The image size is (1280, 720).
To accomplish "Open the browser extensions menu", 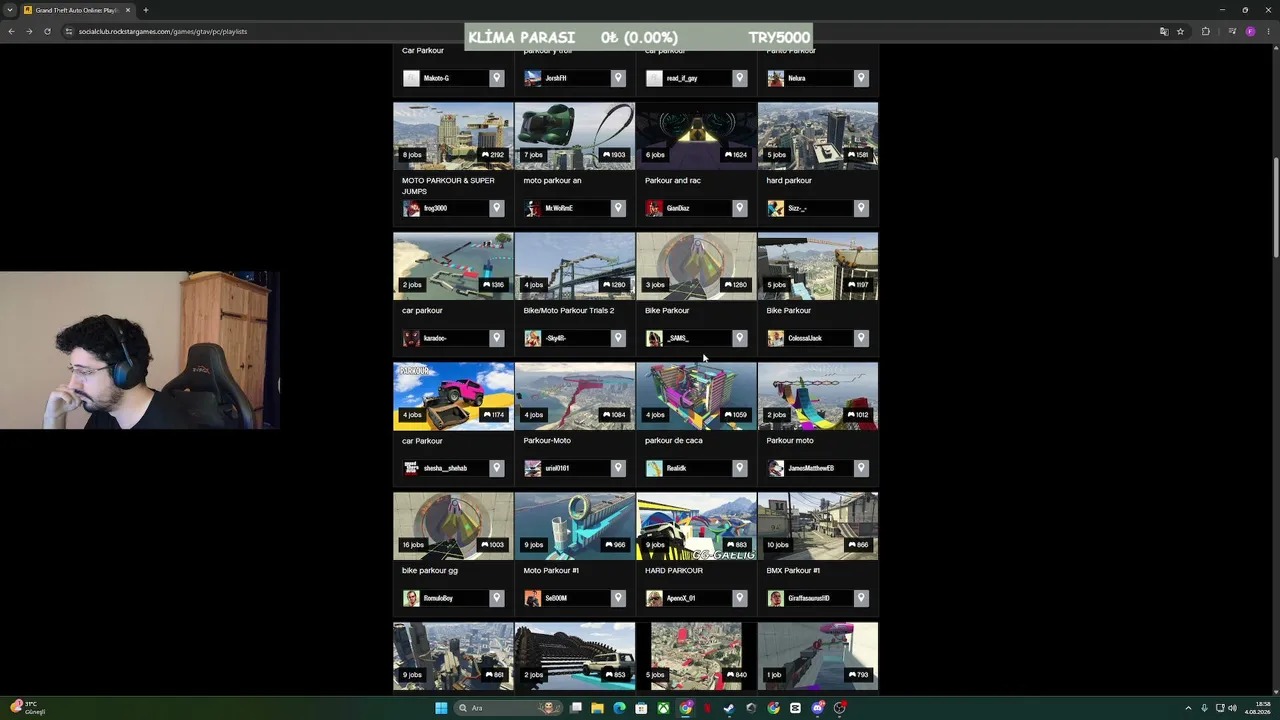I will point(1205,31).
